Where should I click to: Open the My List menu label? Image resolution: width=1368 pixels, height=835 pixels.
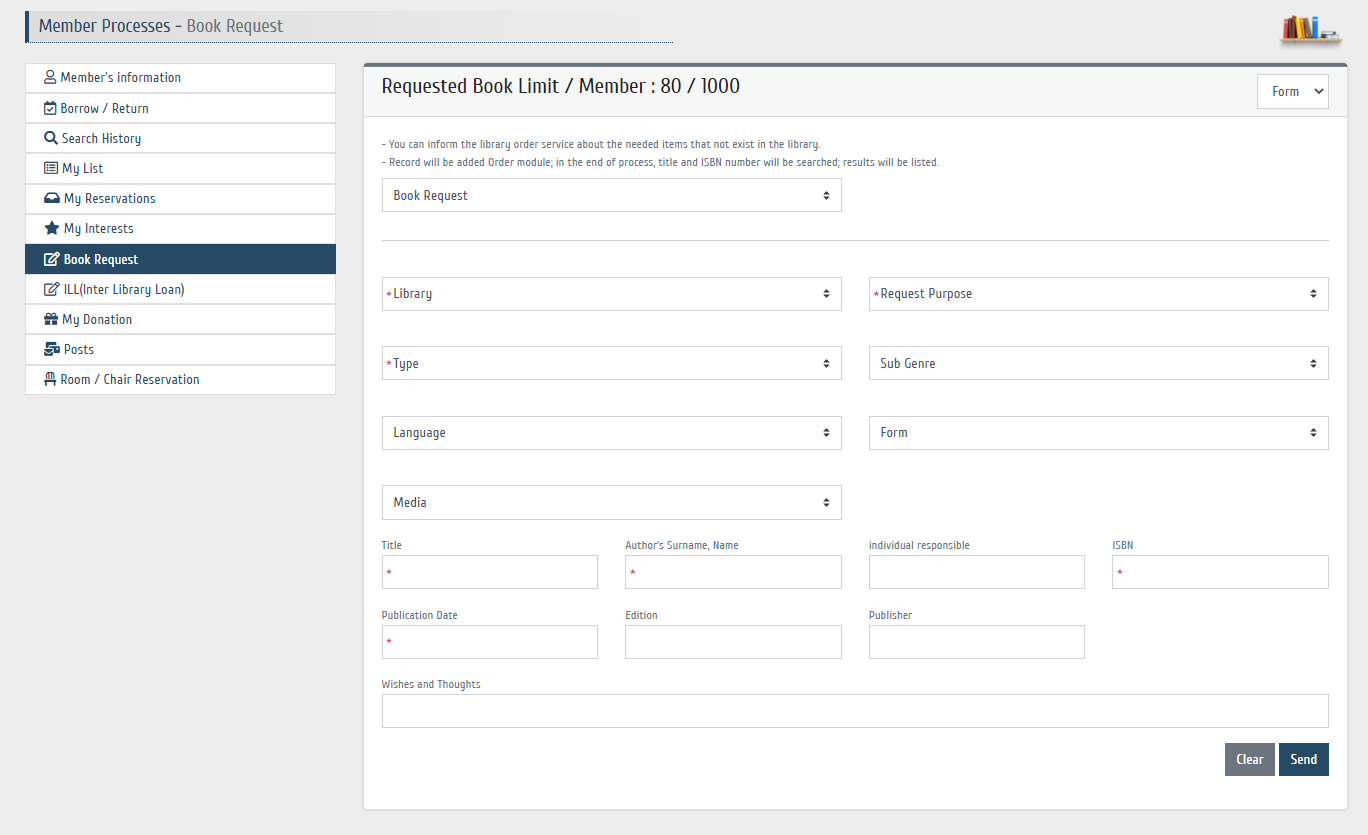coord(82,168)
